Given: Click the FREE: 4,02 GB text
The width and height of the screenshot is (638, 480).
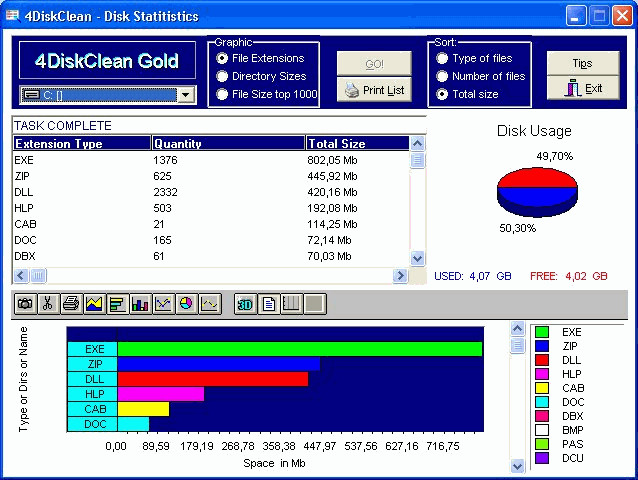Looking at the screenshot, I should (568, 276).
